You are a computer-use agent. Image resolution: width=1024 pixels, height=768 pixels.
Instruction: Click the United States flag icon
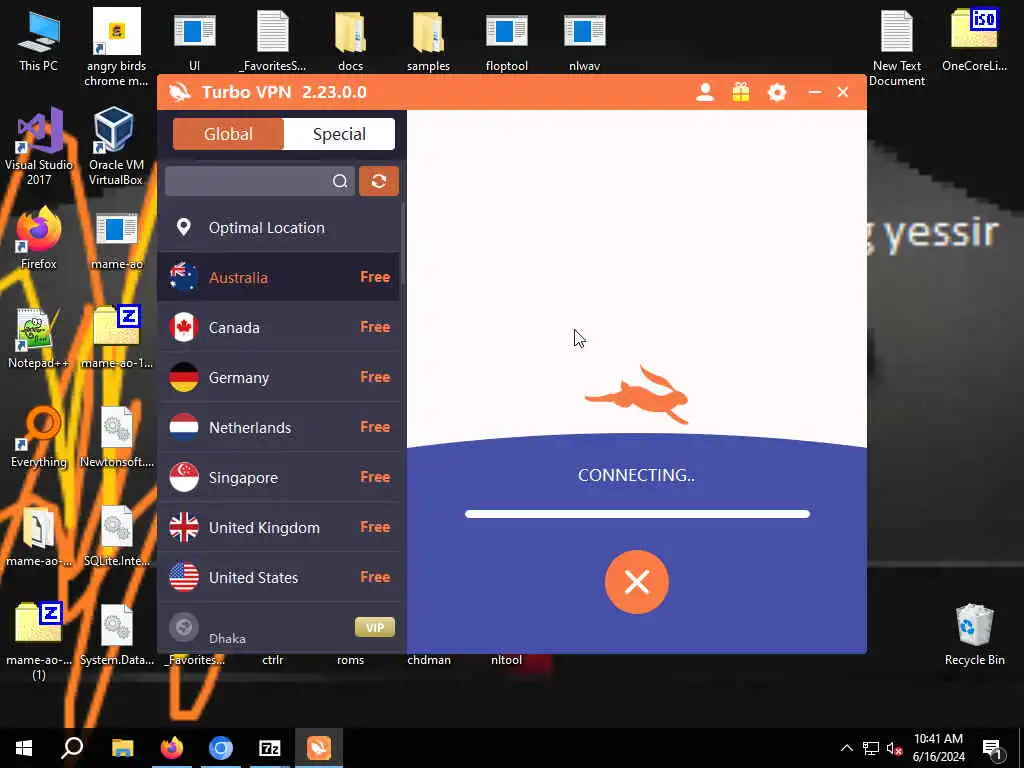click(184, 577)
